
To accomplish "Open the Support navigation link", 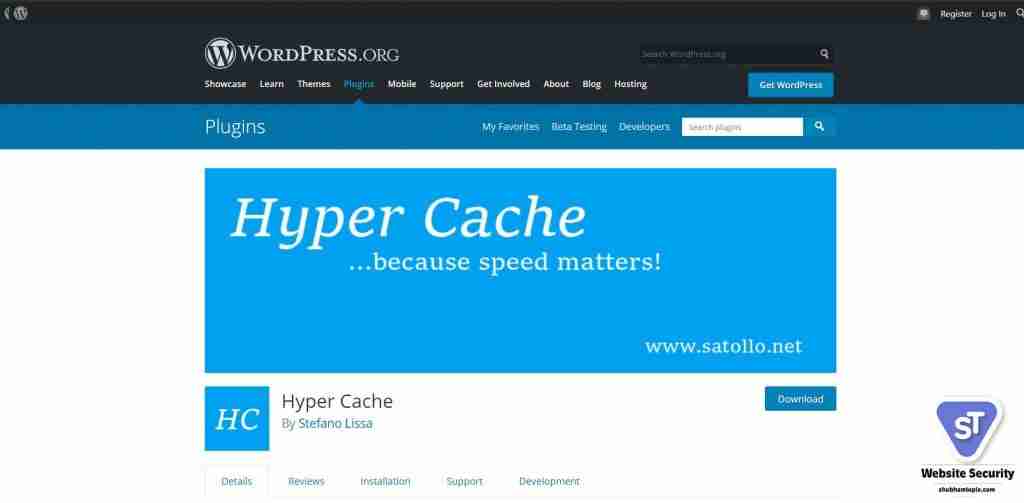I will tap(447, 84).
